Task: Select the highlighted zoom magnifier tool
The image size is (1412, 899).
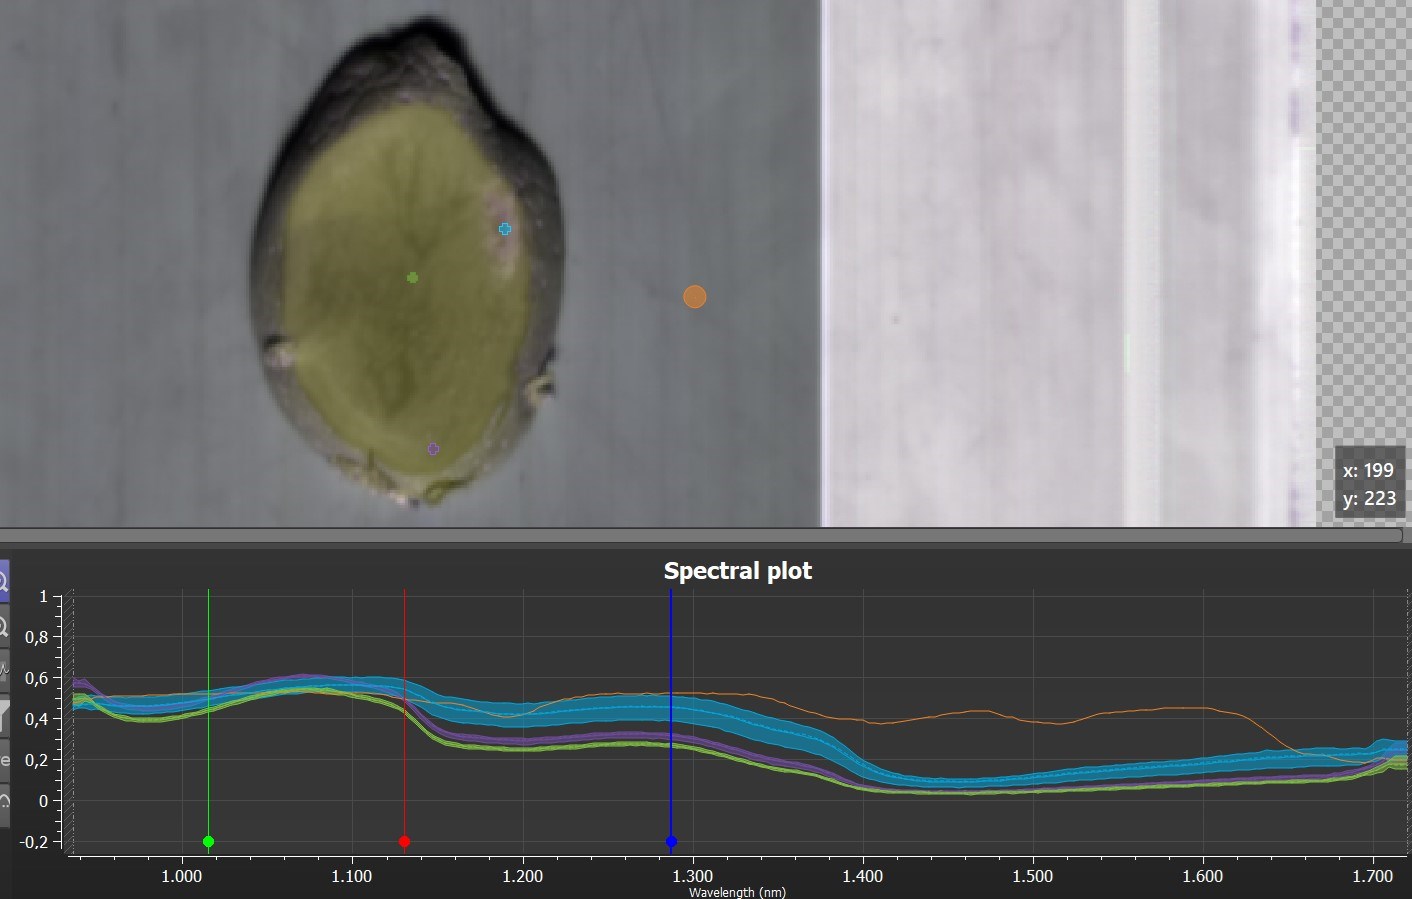Action: coord(3,581)
